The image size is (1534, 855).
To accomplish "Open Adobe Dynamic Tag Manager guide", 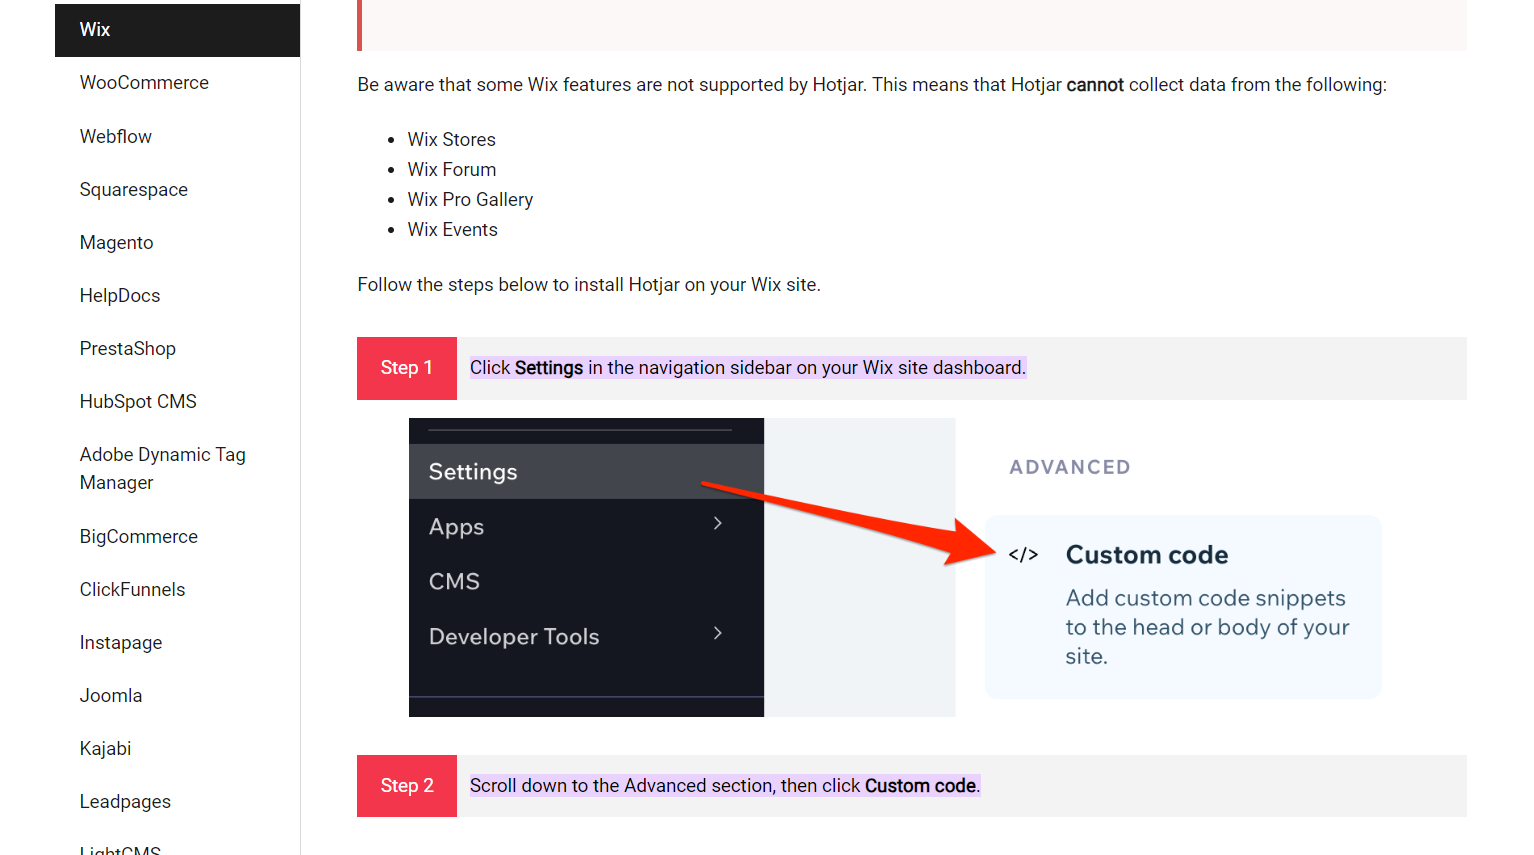I will 162,468.
